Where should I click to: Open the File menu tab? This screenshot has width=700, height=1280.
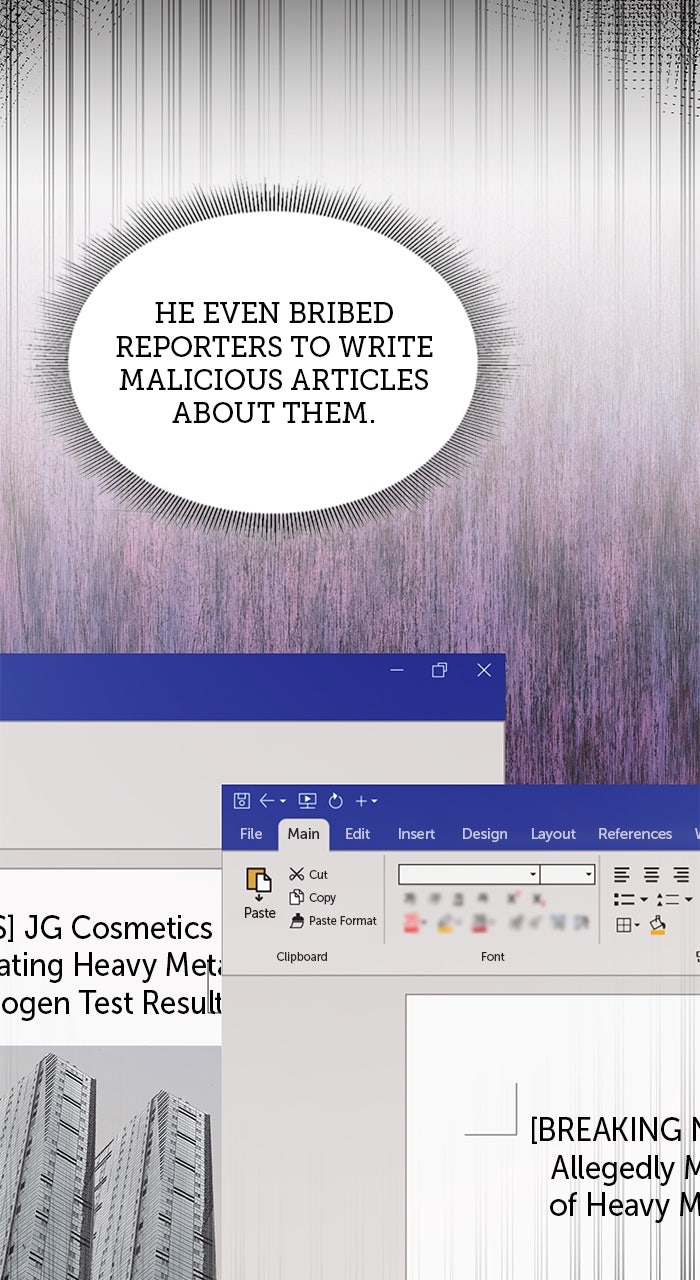[x=251, y=834]
